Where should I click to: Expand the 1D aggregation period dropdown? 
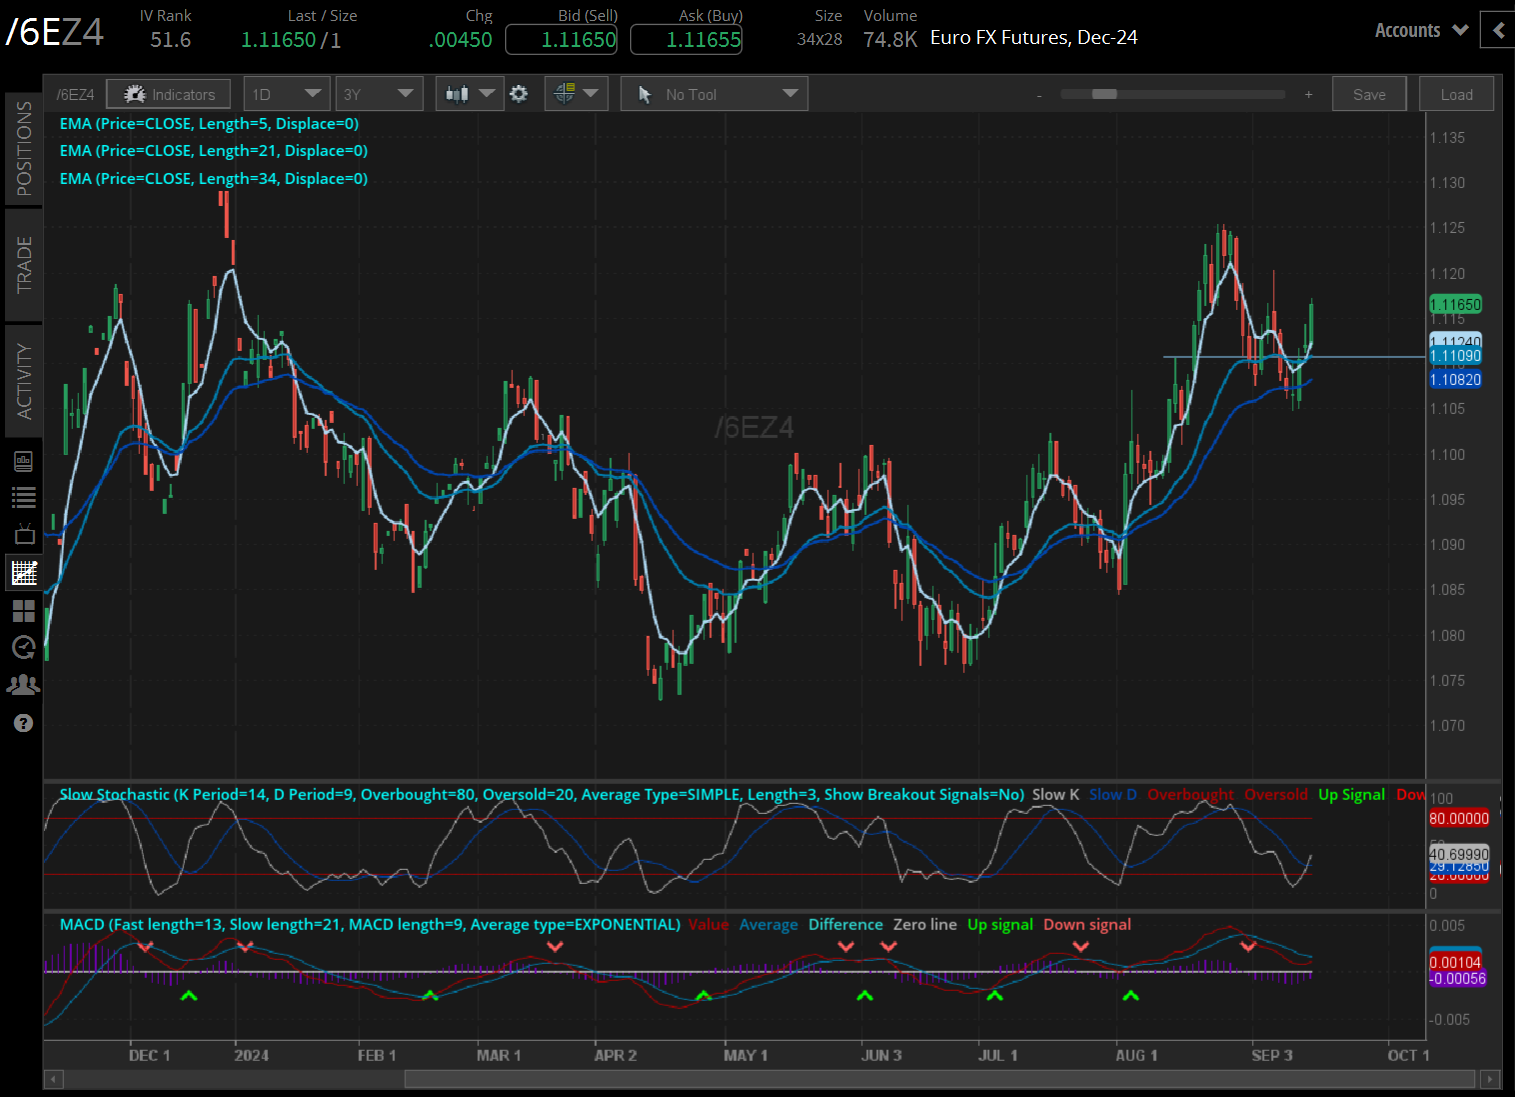(x=287, y=94)
